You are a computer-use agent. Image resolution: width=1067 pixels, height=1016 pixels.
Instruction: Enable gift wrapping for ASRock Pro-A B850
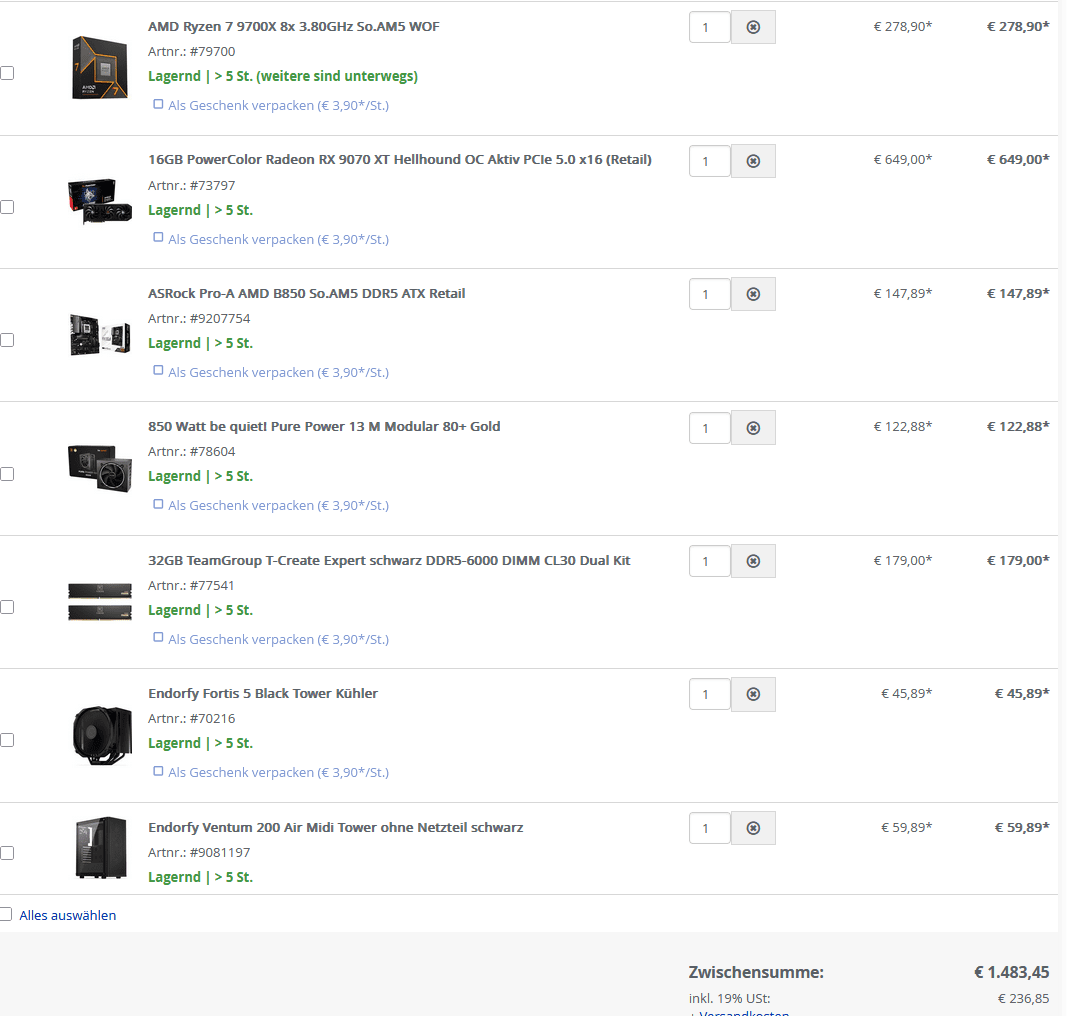click(x=158, y=371)
